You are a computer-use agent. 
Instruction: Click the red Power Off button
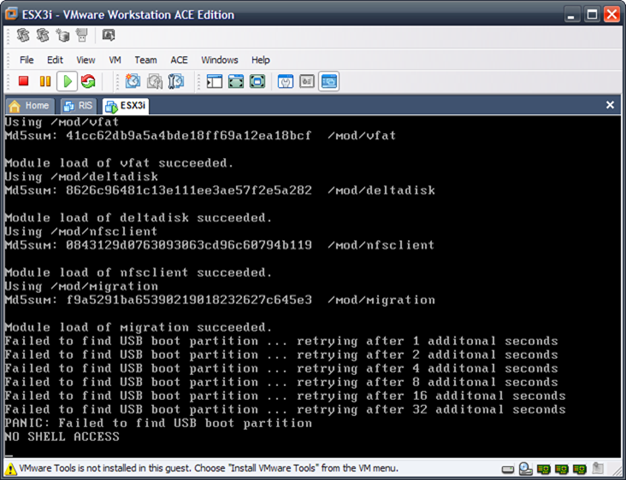tap(24, 82)
